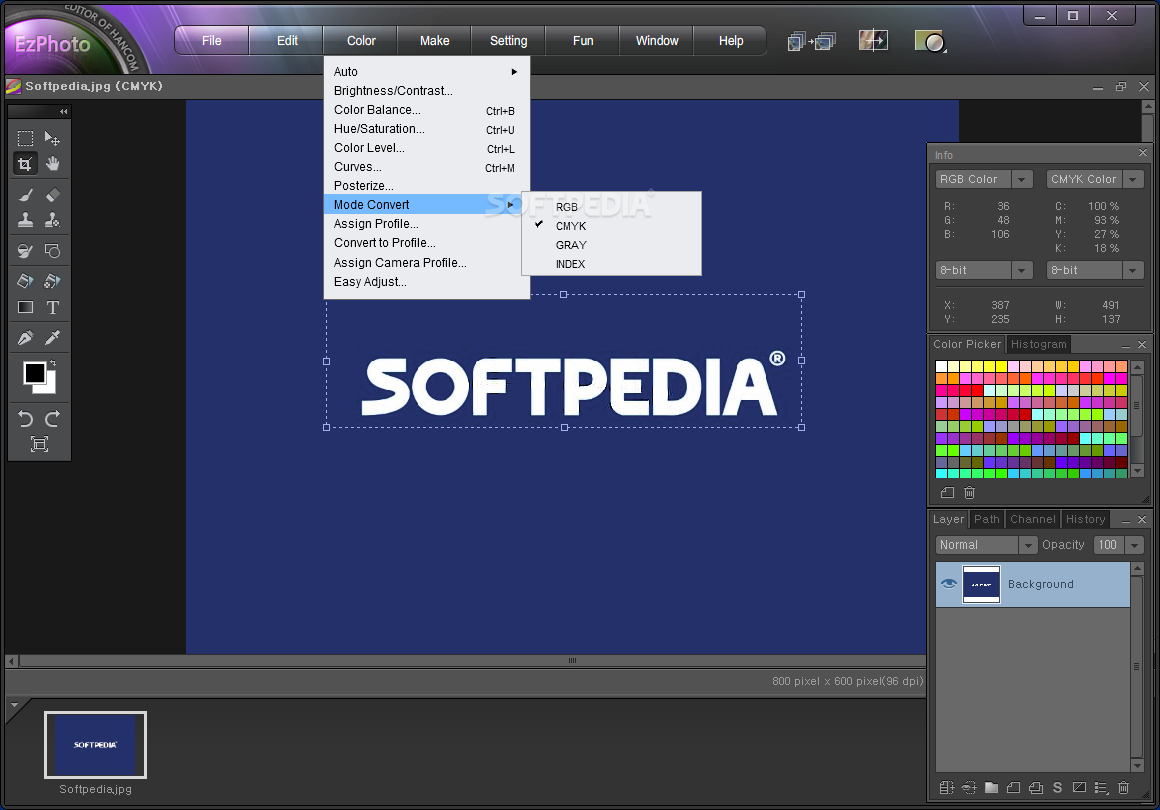
Task: Click Brightness/Contrast... menu entry
Action: (x=427, y=91)
